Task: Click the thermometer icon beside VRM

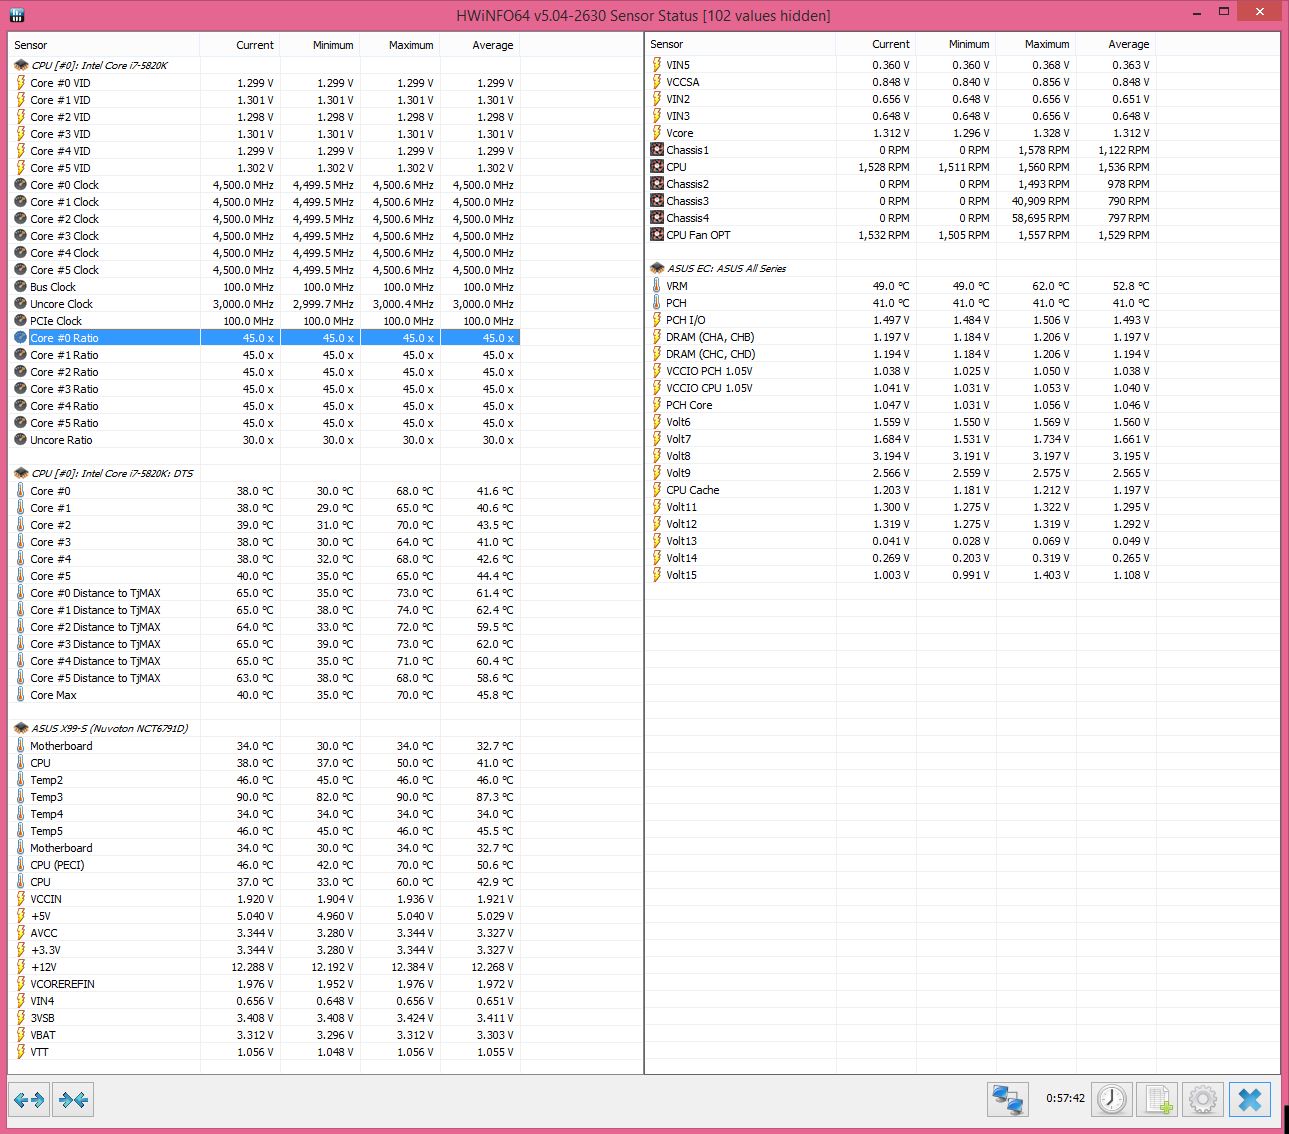Action: pyautogui.click(x=657, y=286)
